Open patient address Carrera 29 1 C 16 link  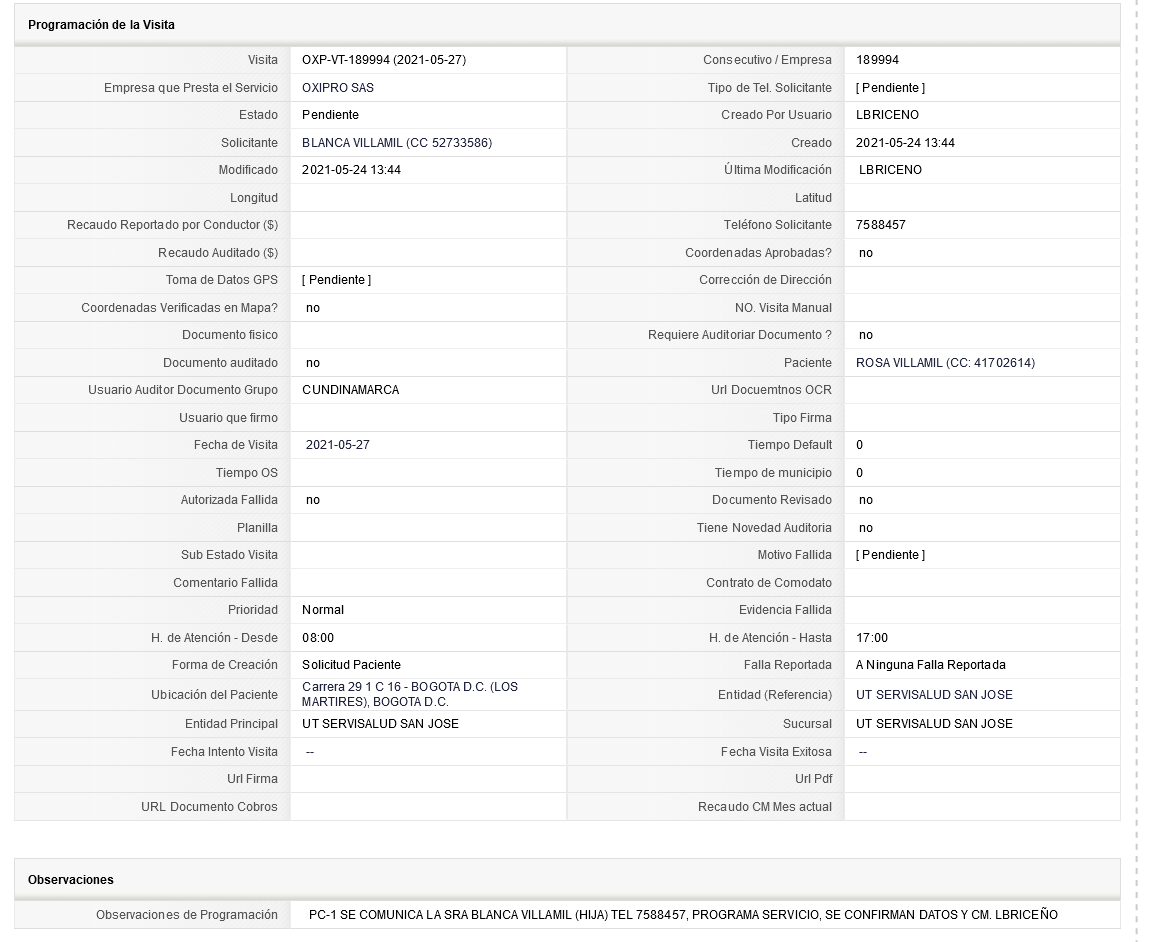click(x=410, y=695)
